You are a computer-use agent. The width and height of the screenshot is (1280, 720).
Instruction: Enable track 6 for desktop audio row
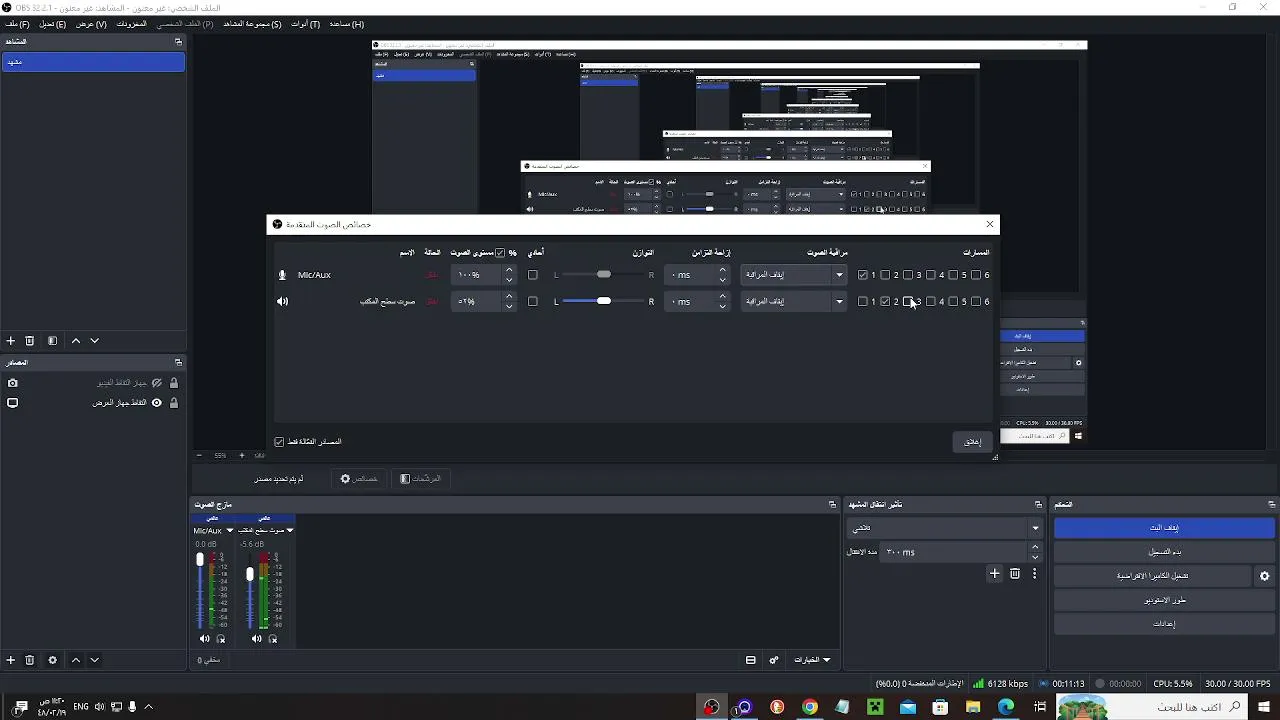tap(976, 301)
